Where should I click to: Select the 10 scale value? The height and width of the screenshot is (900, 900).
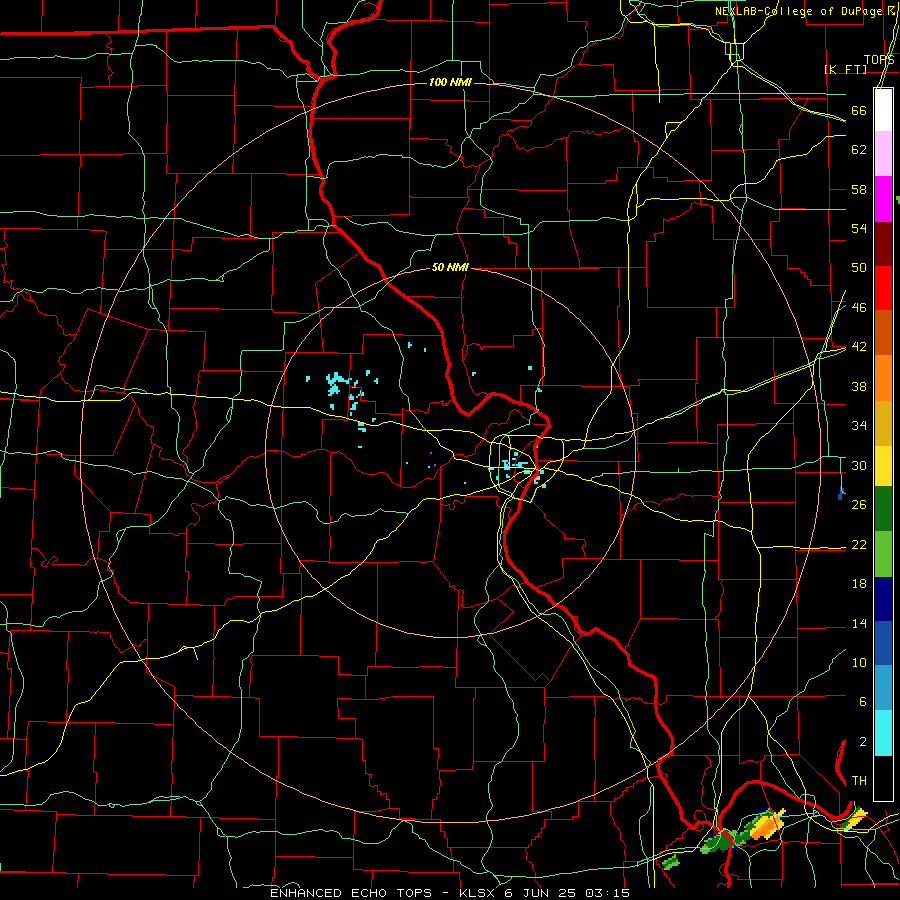point(859,662)
